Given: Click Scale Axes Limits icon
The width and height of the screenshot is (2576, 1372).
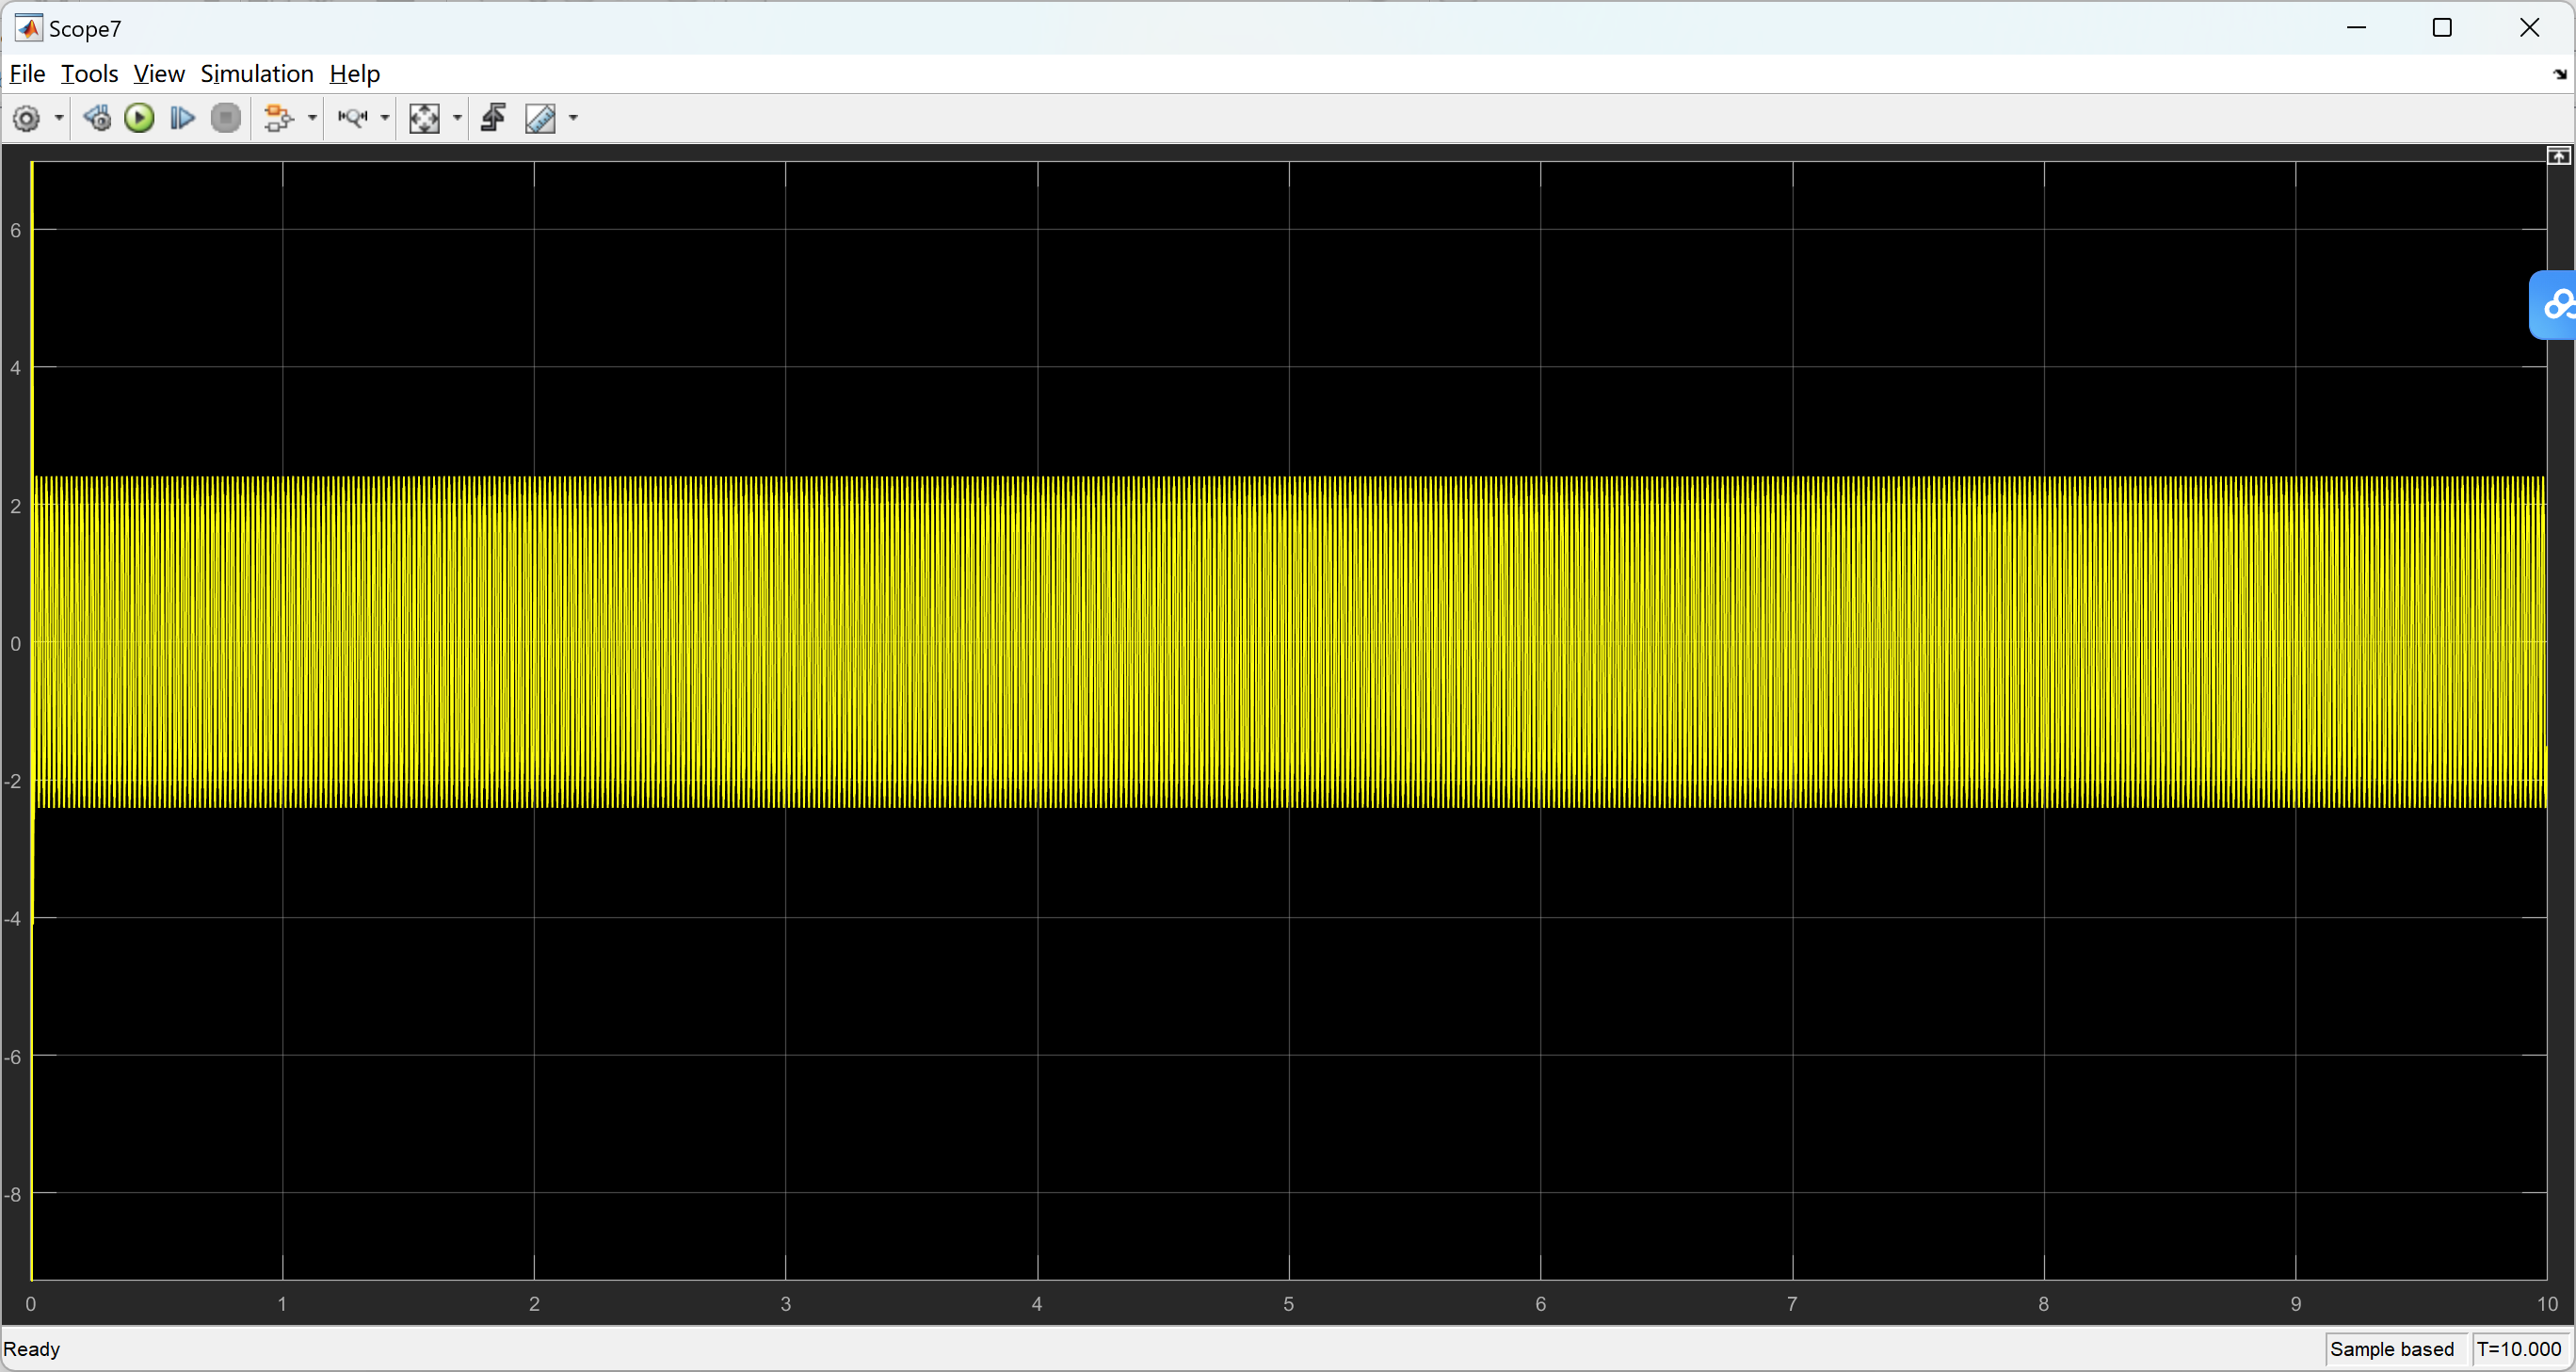Looking at the screenshot, I should pyautogui.click(x=424, y=119).
